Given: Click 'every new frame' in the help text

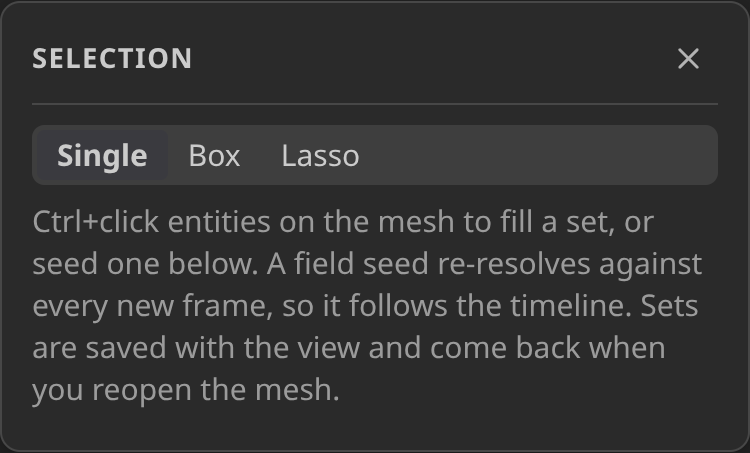Looking at the screenshot, I should pos(153,306).
